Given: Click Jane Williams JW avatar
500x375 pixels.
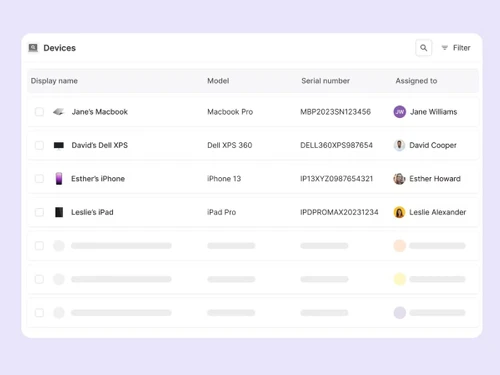Looking at the screenshot, I should (x=400, y=112).
